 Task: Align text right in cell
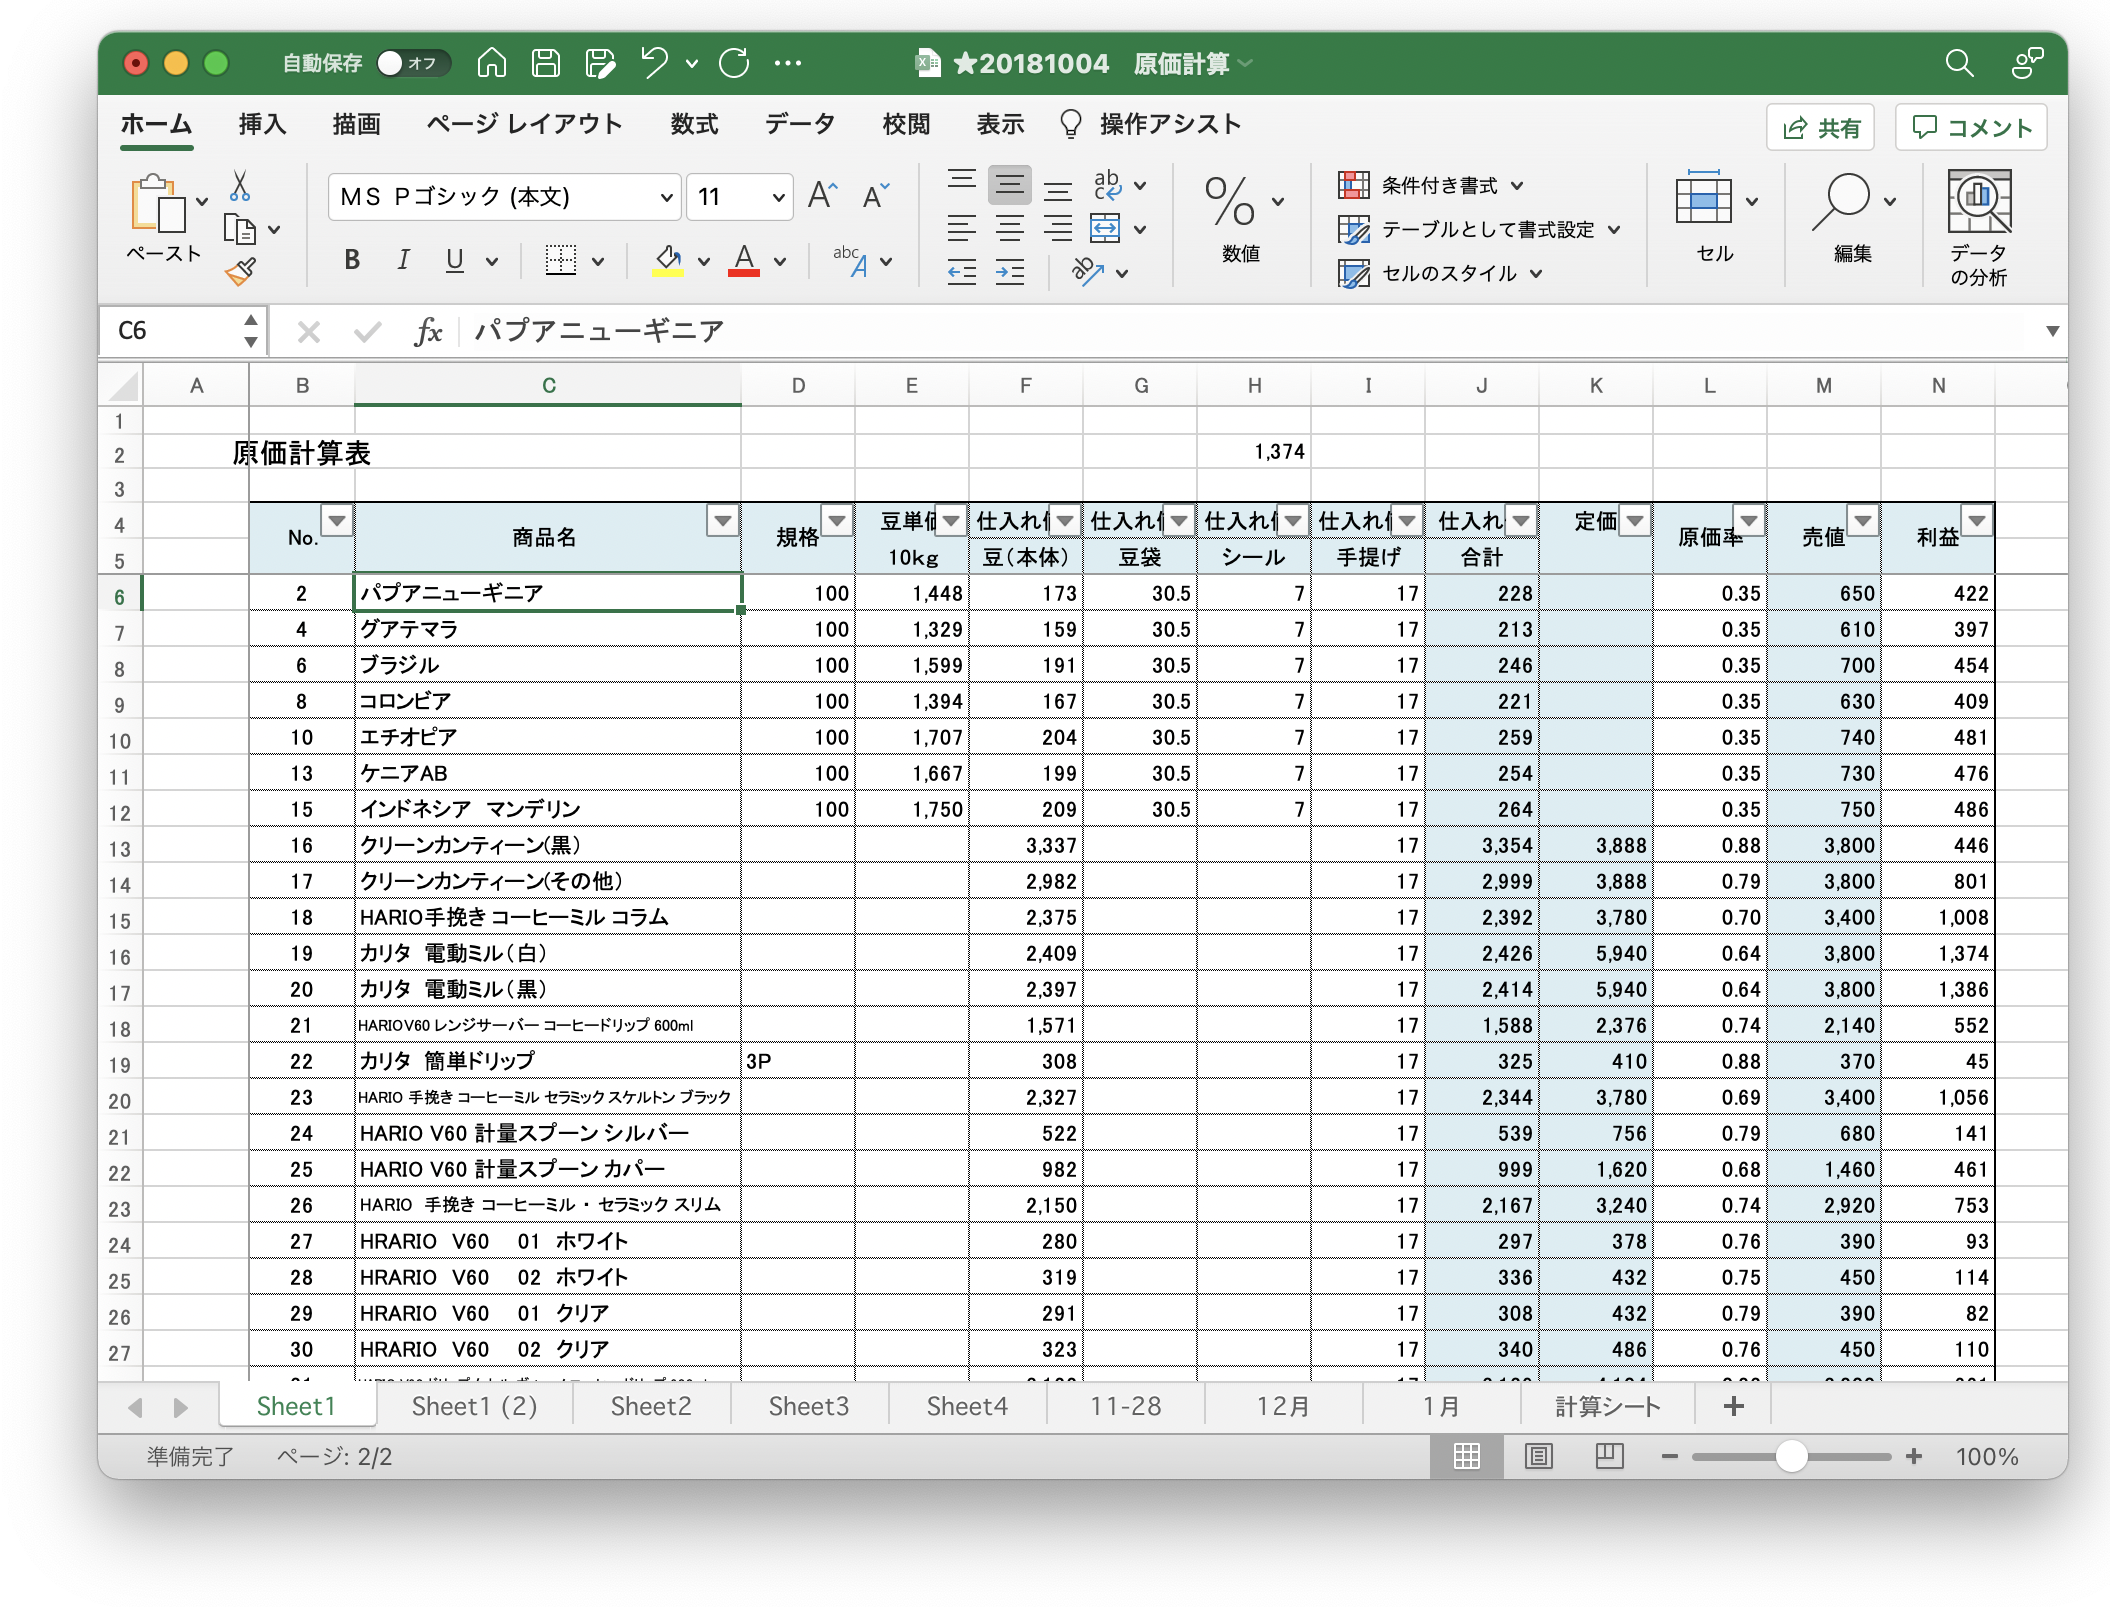point(1058,228)
